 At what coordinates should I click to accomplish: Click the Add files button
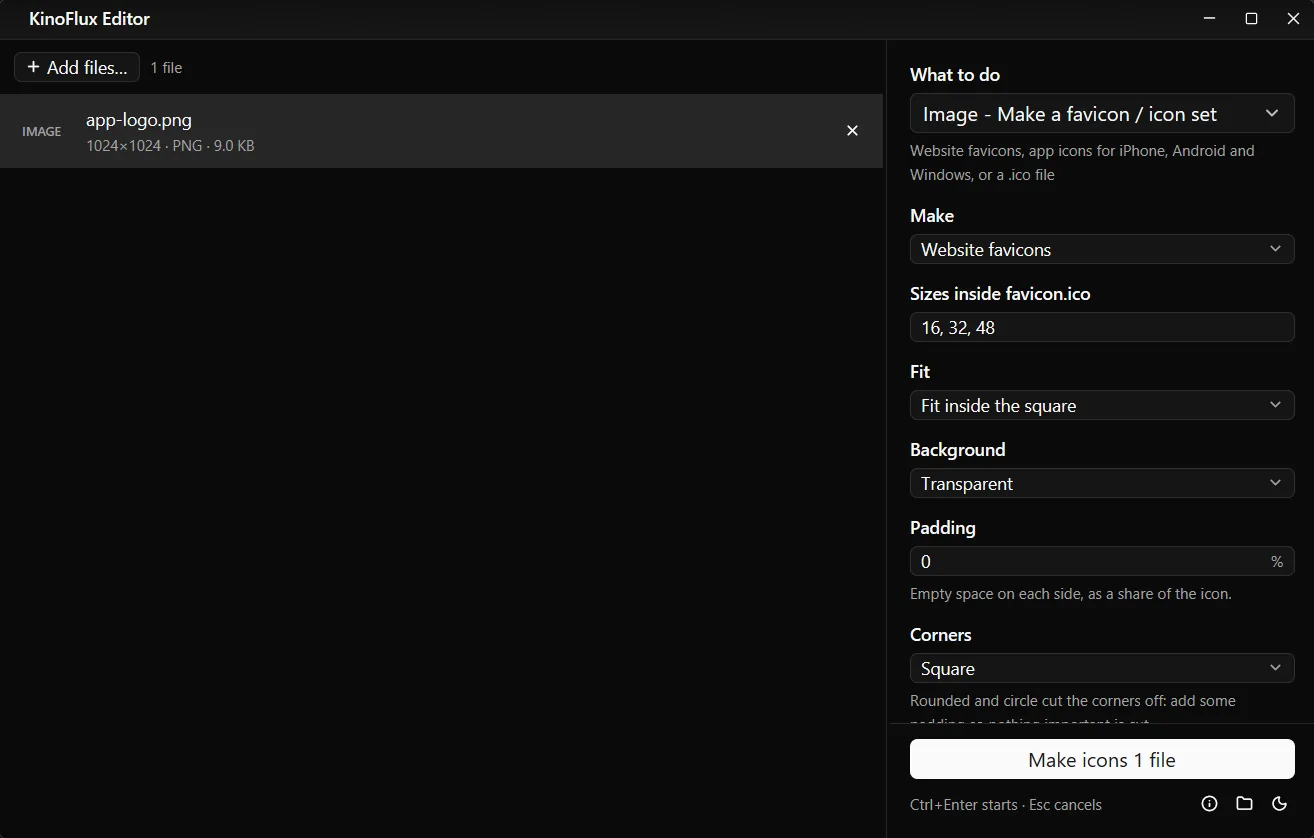[x=77, y=67]
